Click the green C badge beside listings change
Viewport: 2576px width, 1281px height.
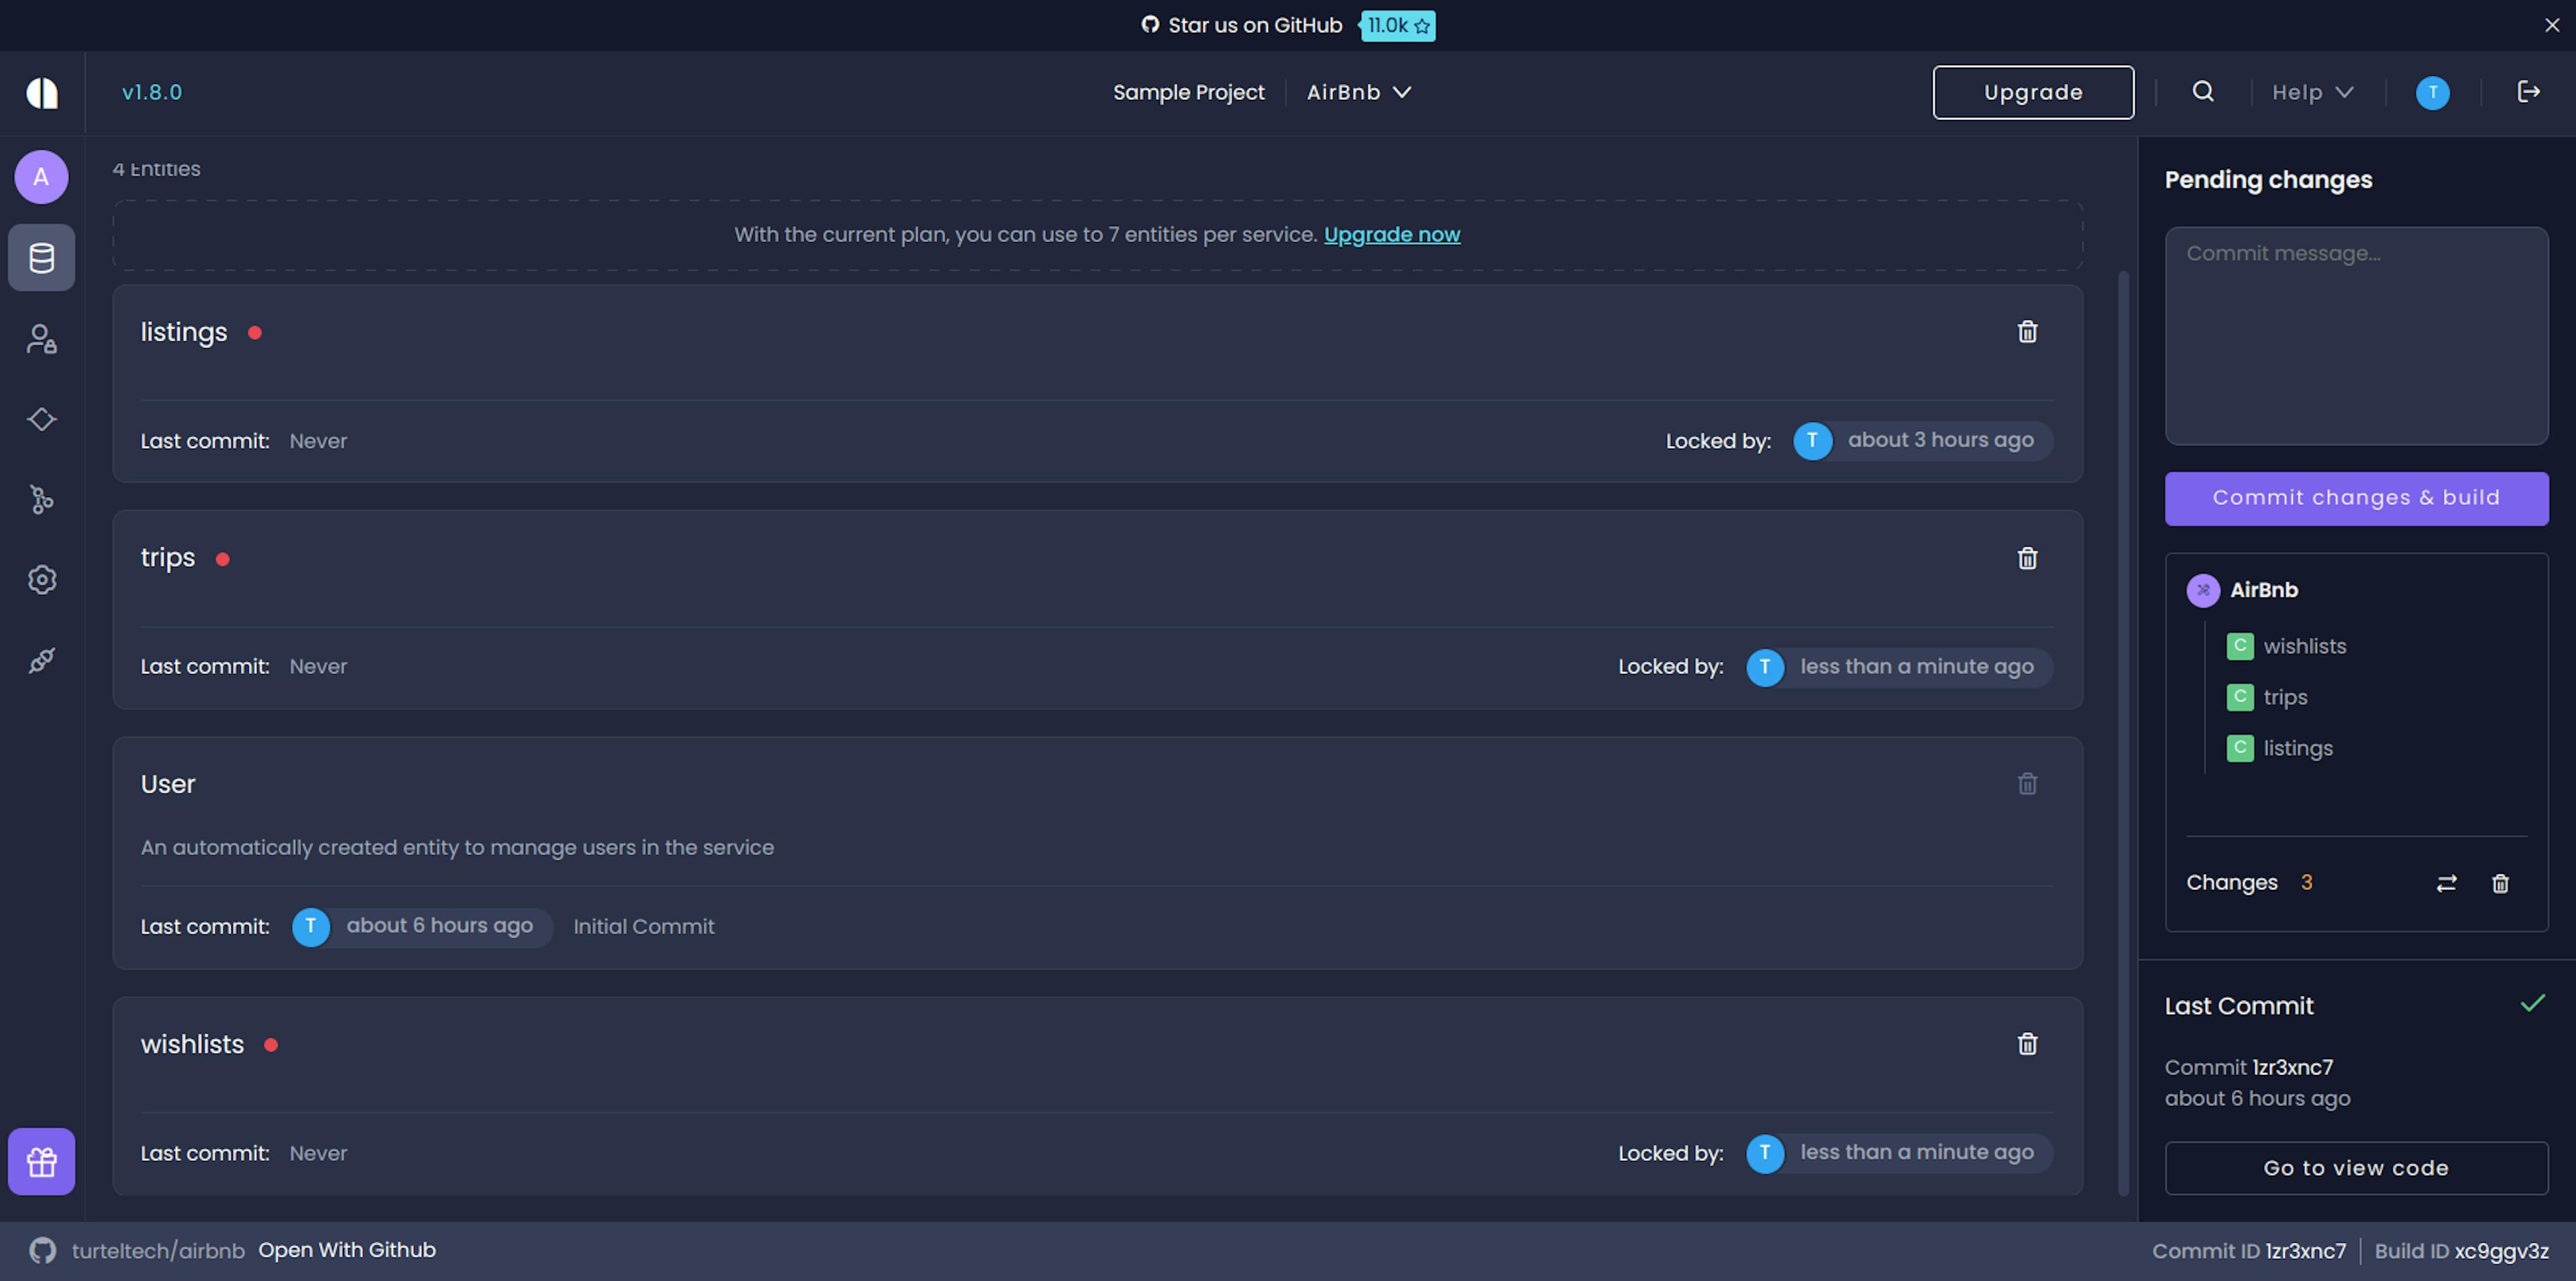pos(2240,748)
